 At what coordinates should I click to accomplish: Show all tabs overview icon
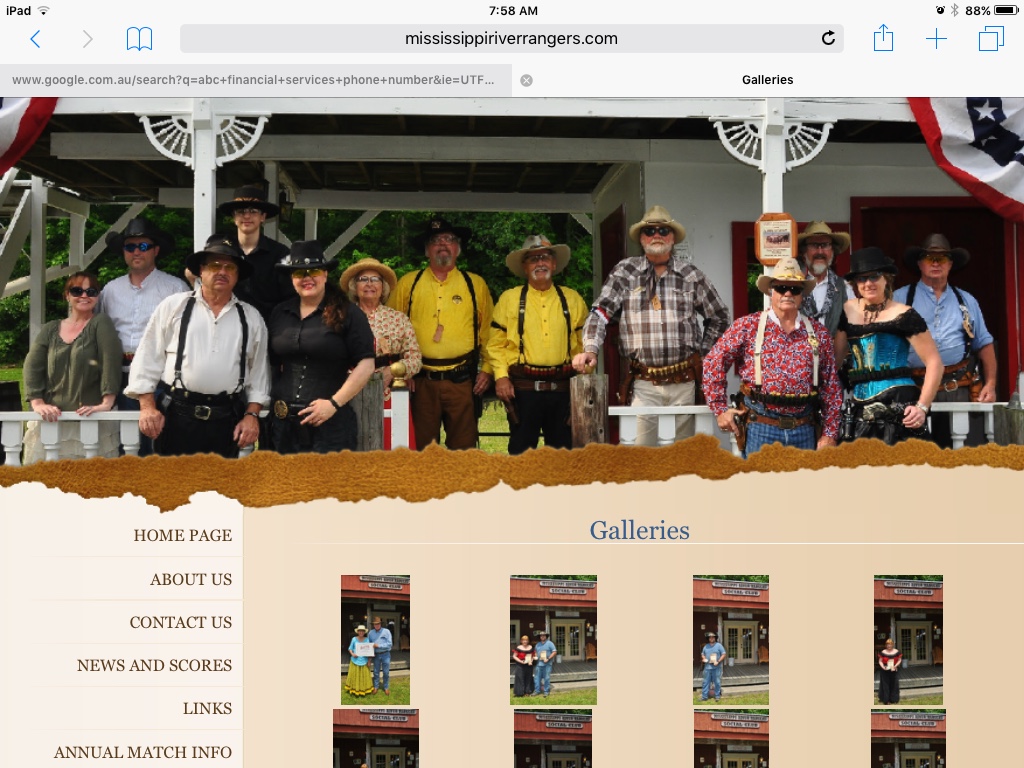pos(991,39)
